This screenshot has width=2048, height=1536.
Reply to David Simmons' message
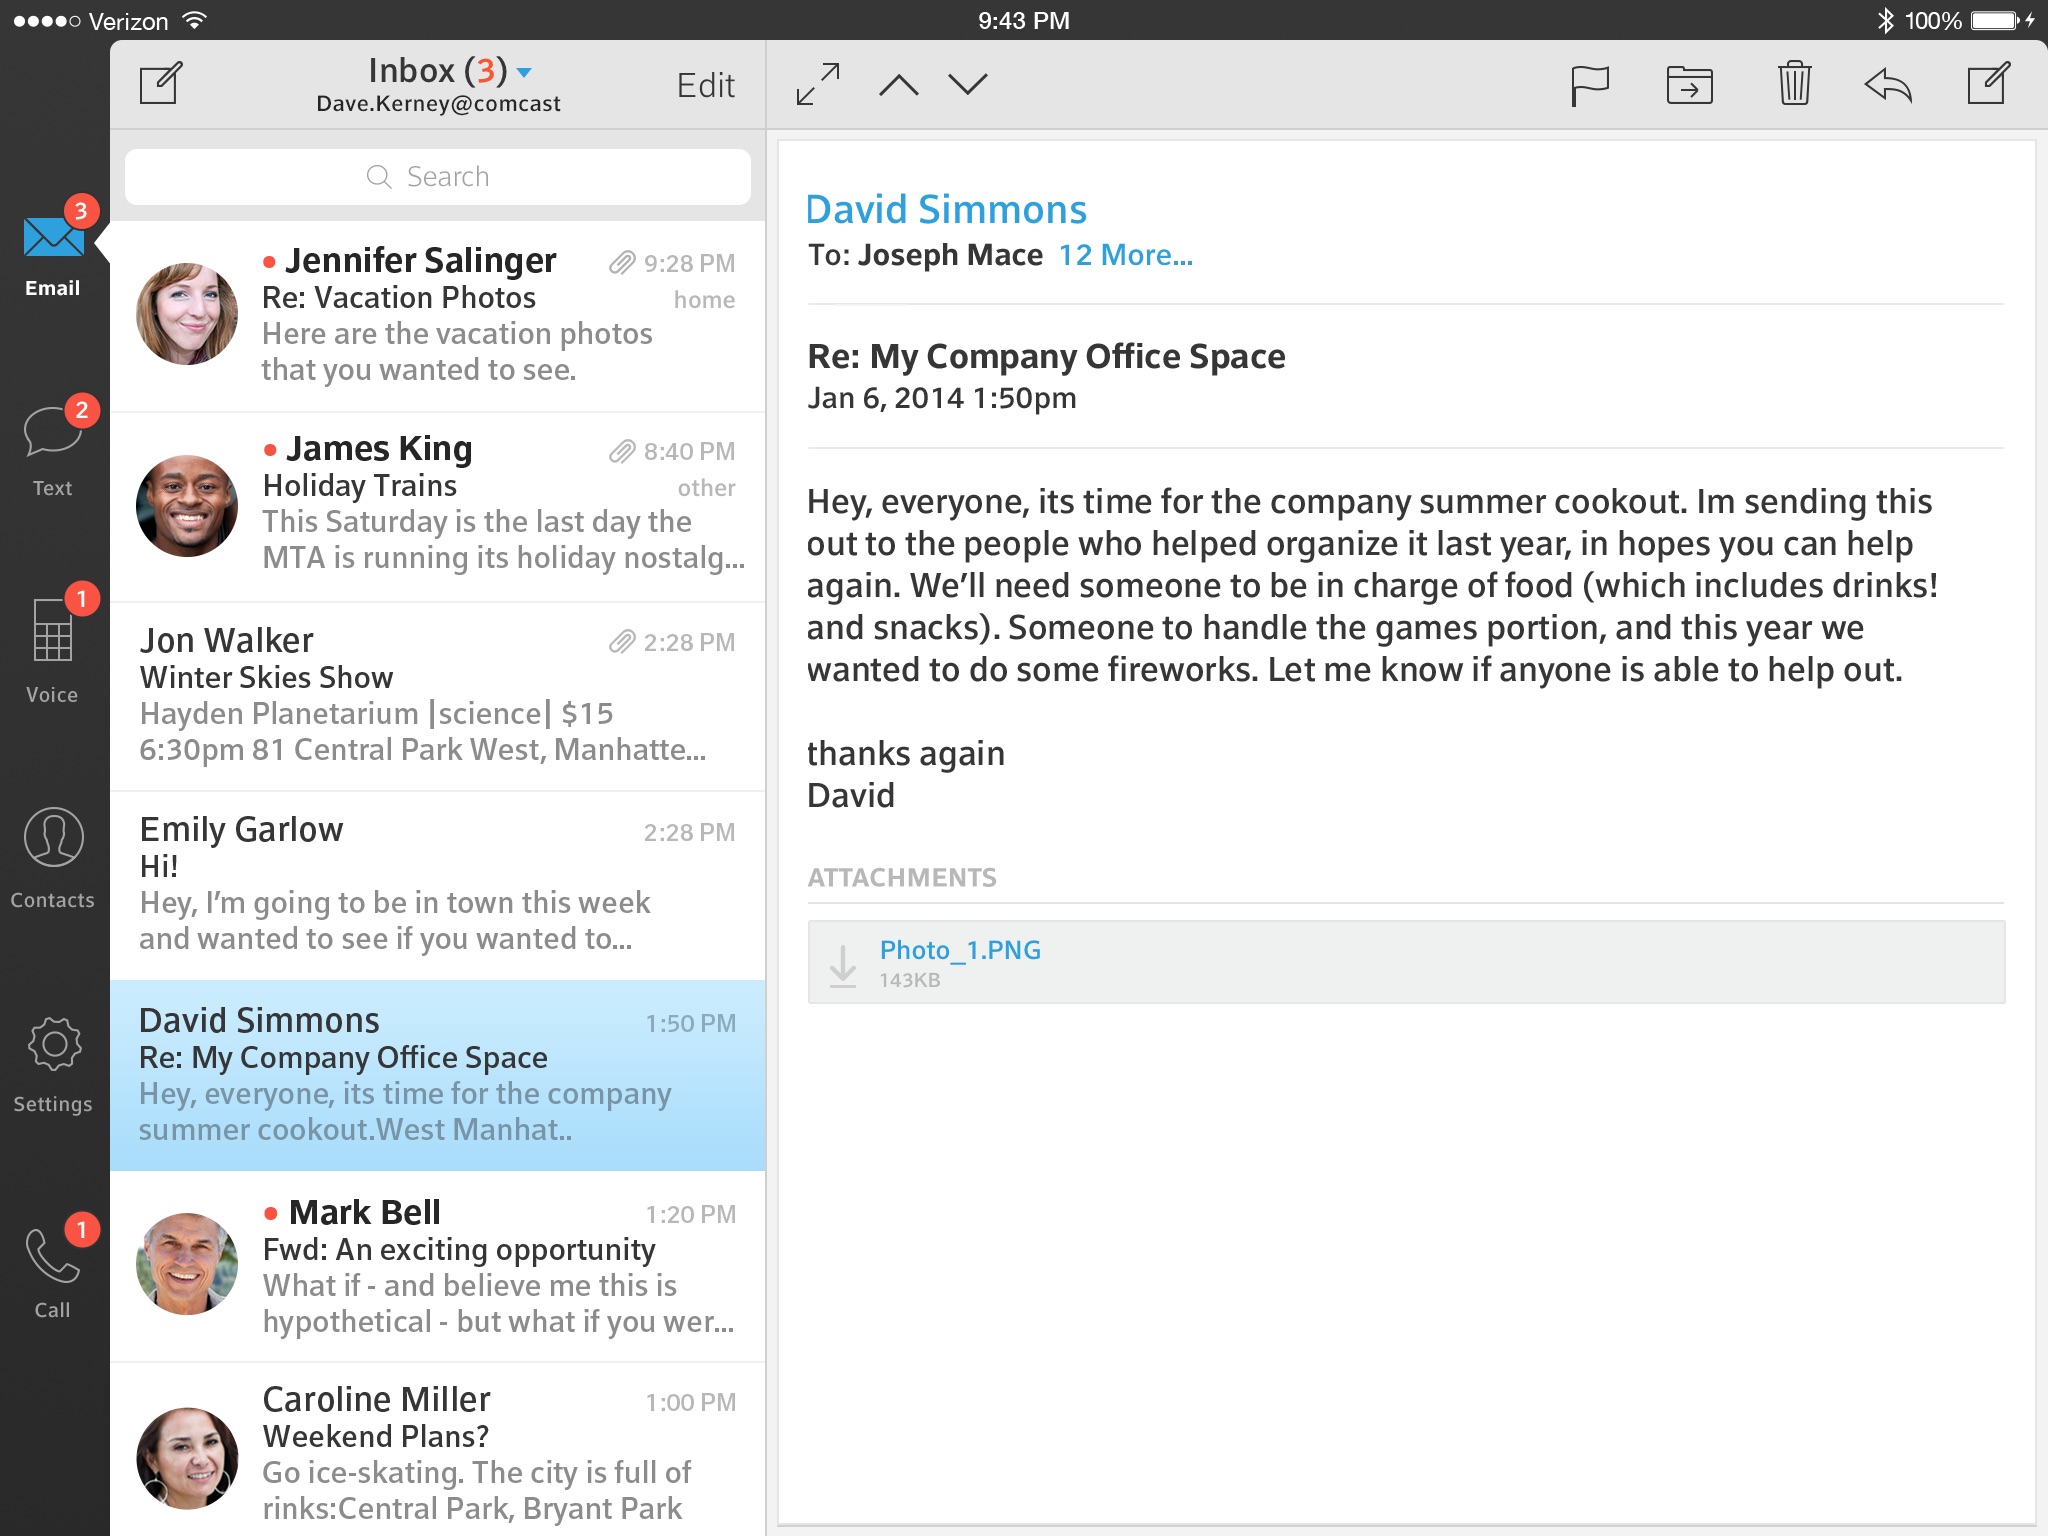[1888, 85]
